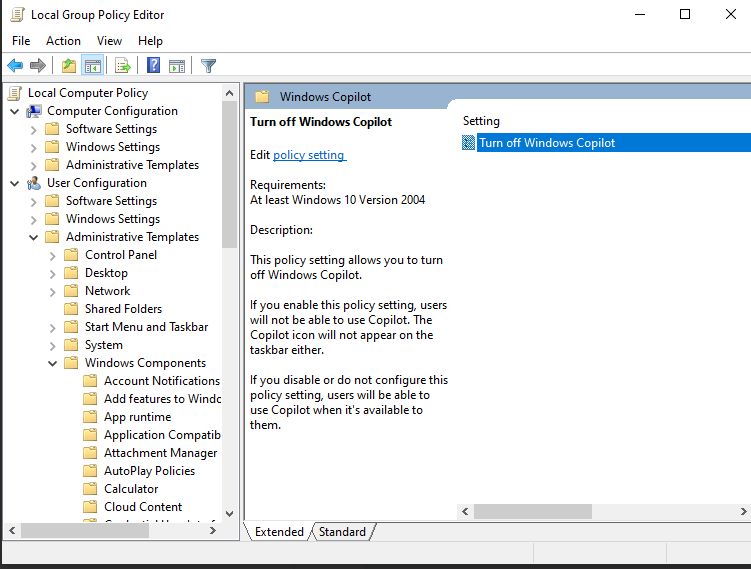This screenshot has width=751, height=569.
Task: Open the Help menu
Action: [x=150, y=41]
